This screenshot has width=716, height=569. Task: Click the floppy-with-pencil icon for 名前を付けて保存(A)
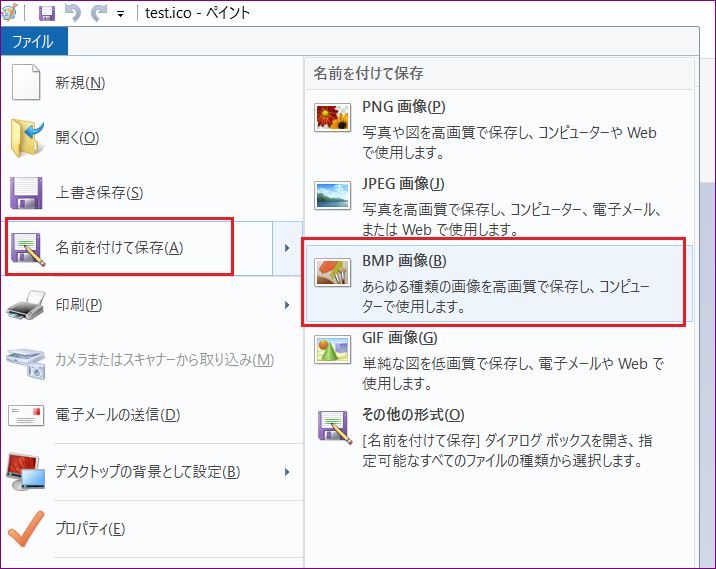coord(28,248)
